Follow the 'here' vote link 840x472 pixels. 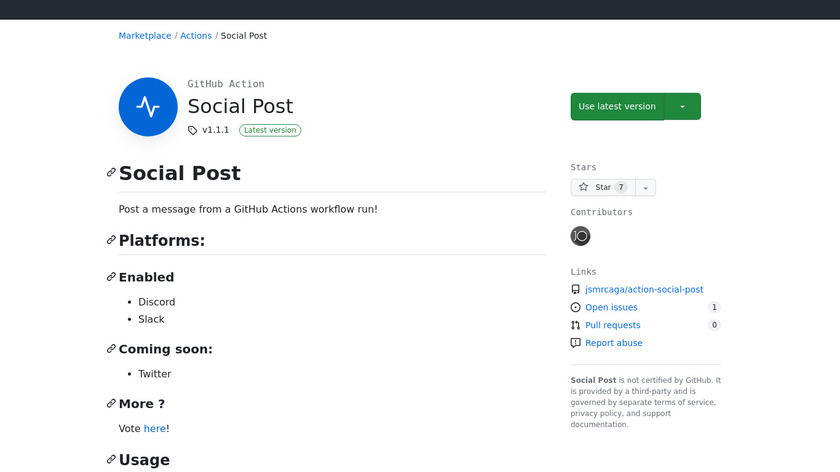coord(154,428)
